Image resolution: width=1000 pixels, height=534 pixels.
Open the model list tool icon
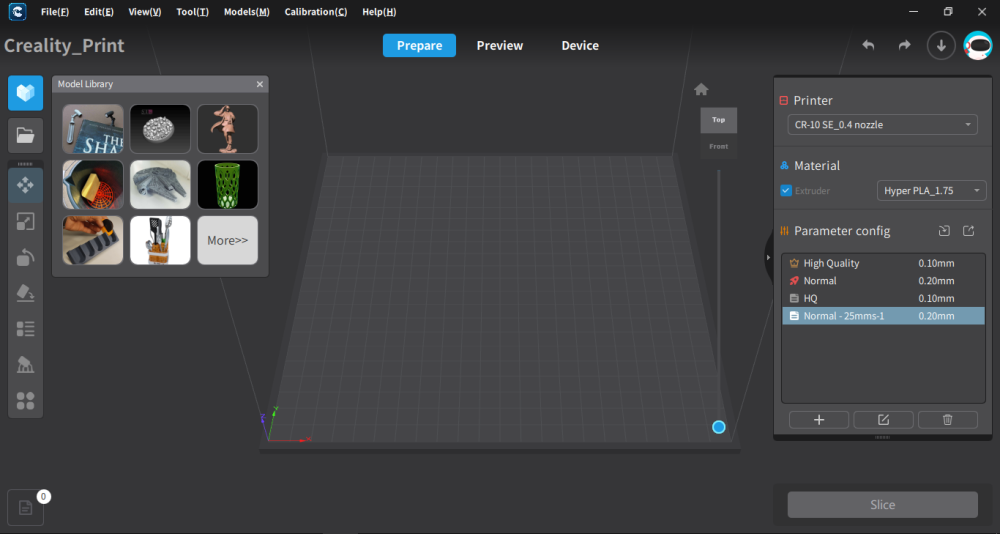(26, 329)
